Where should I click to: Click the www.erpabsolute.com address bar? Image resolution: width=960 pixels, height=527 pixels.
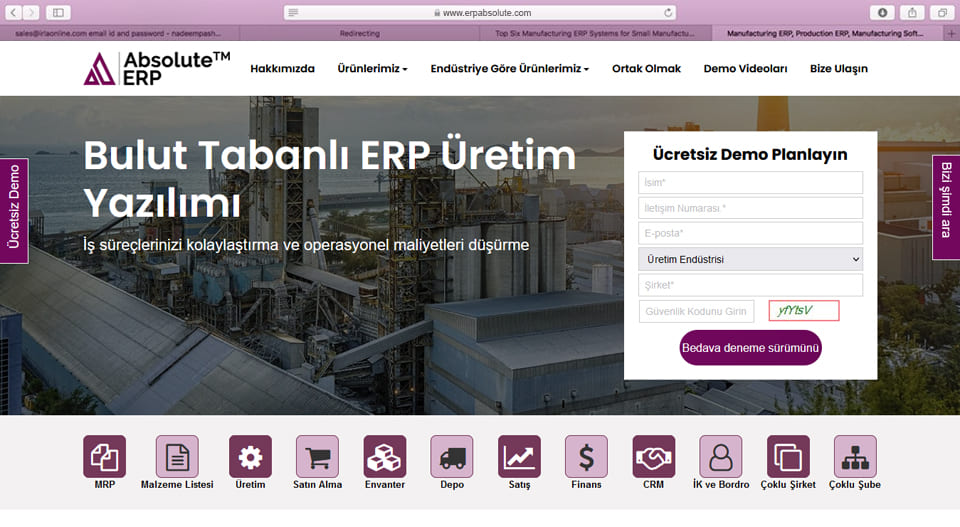[x=481, y=12]
